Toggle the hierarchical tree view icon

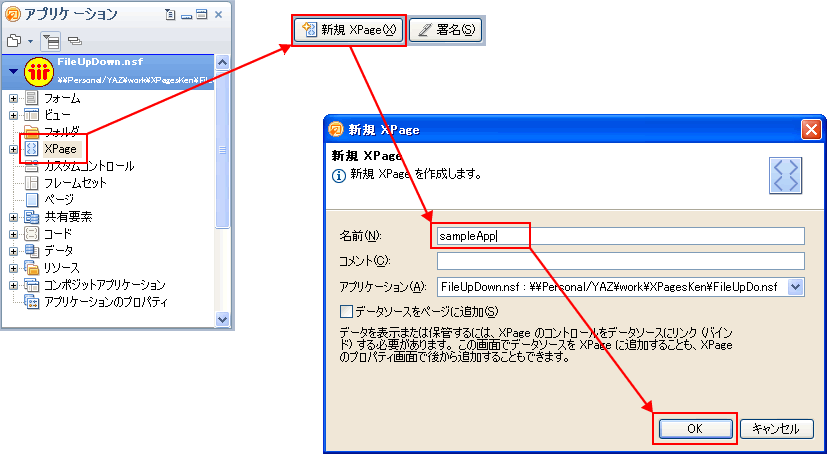point(51,41)
